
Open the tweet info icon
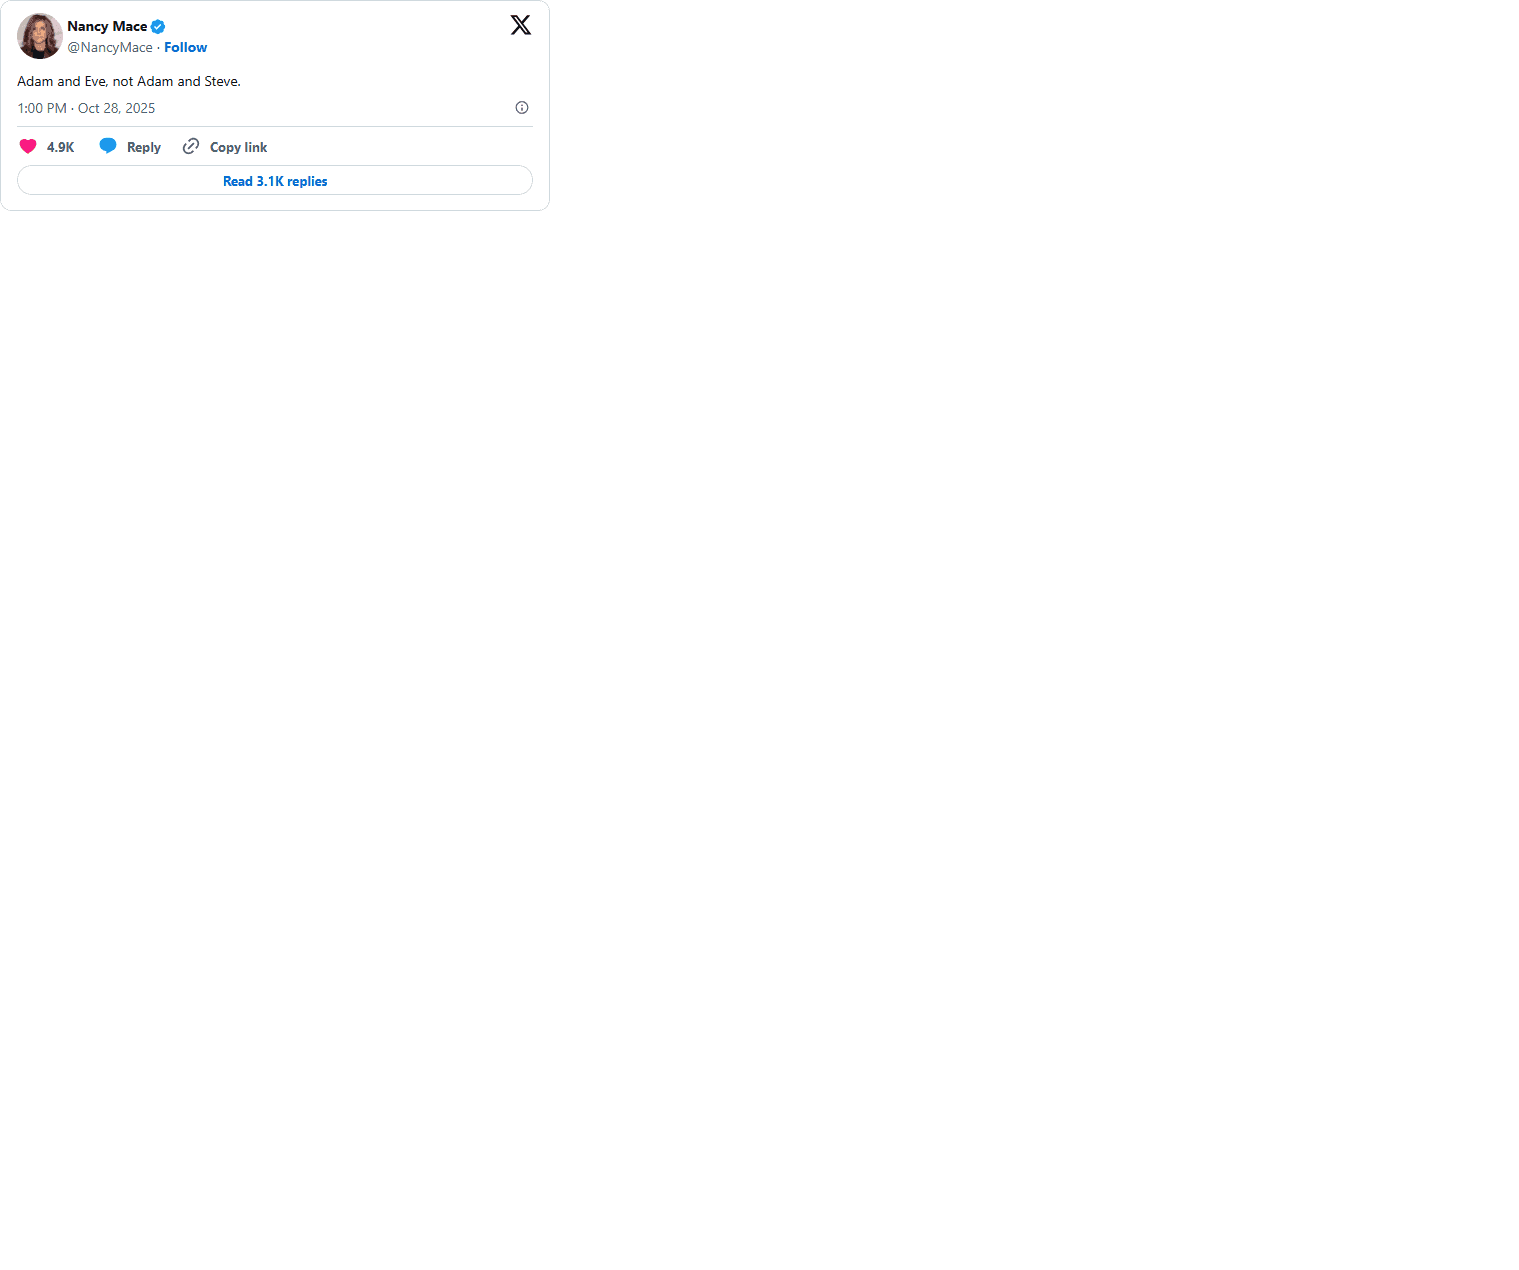522,108
